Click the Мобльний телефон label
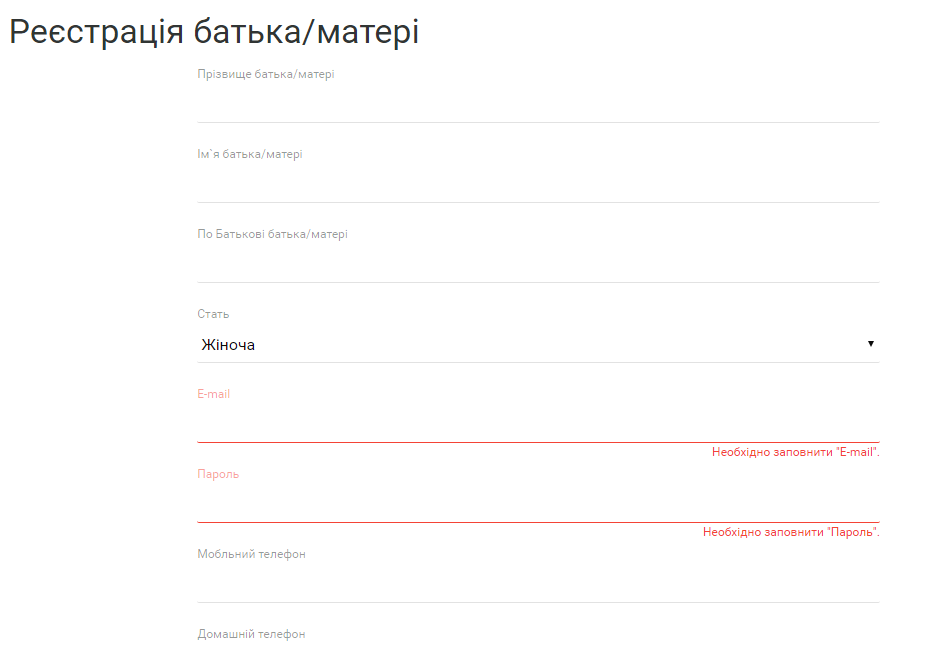This screenshot has height=655, width=930. click(251, 554)
